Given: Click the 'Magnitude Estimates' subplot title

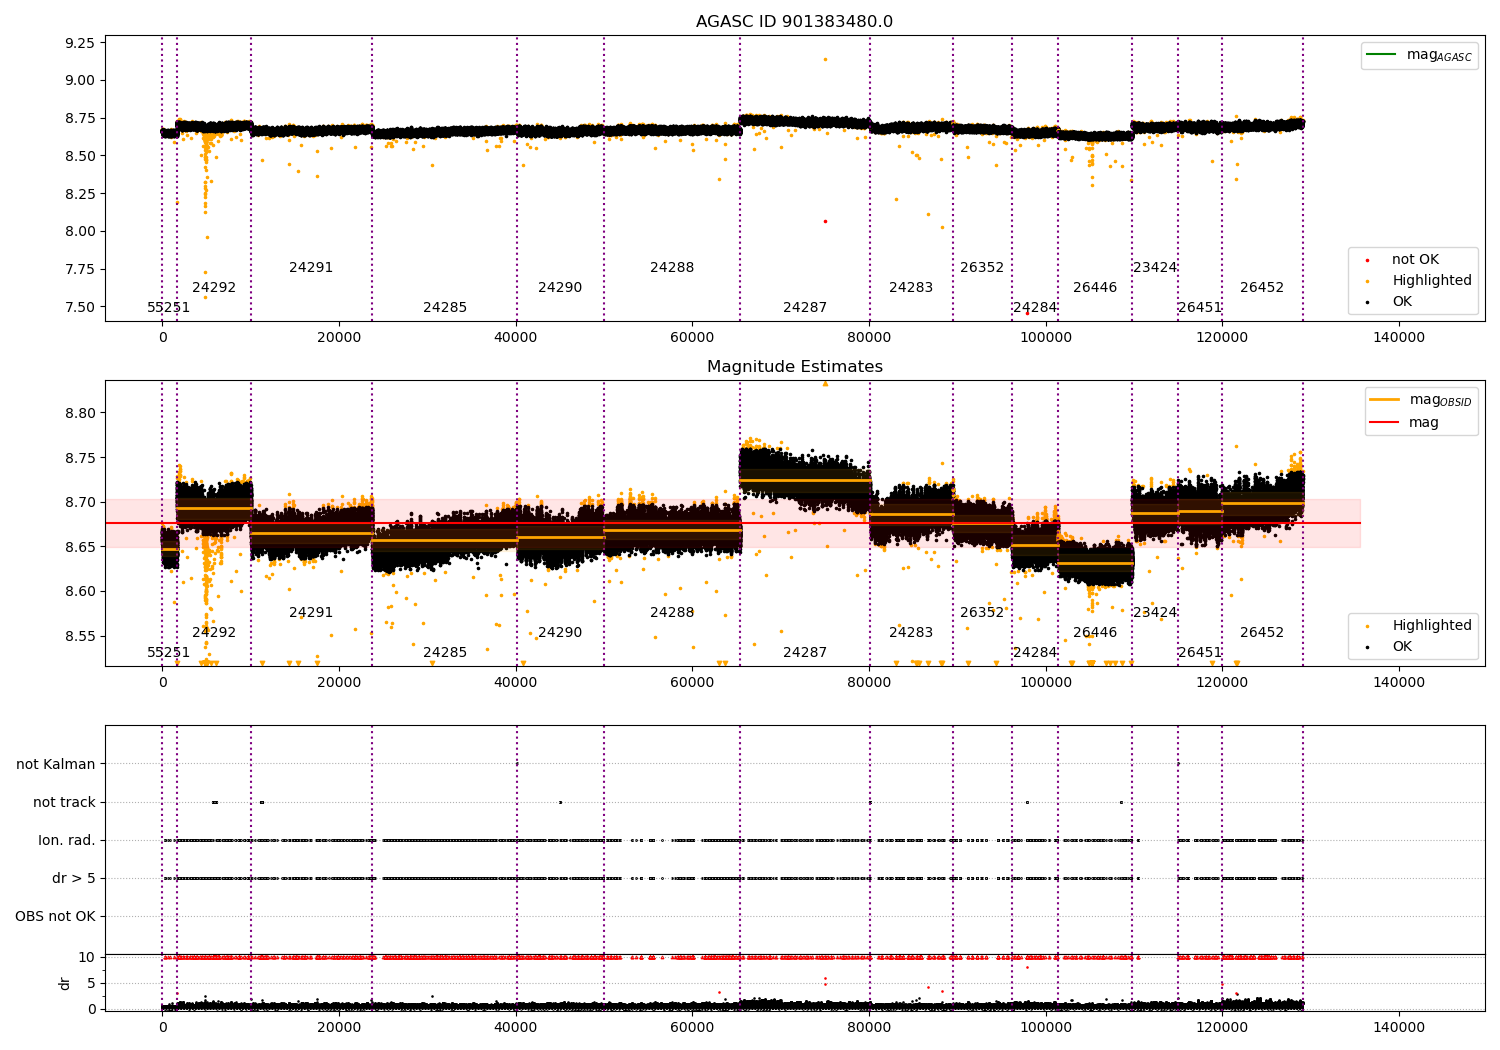Looking at the screenshot, I should point(794,367).
